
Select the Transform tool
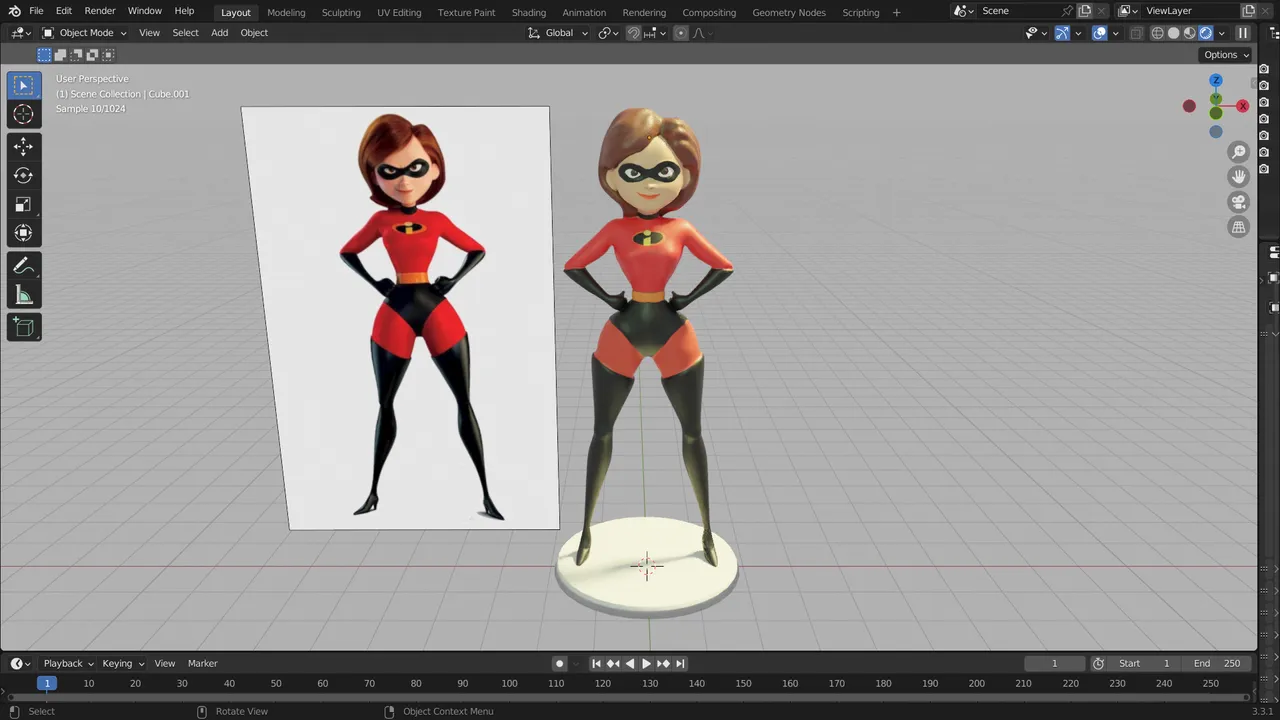[x=24, y=234]
